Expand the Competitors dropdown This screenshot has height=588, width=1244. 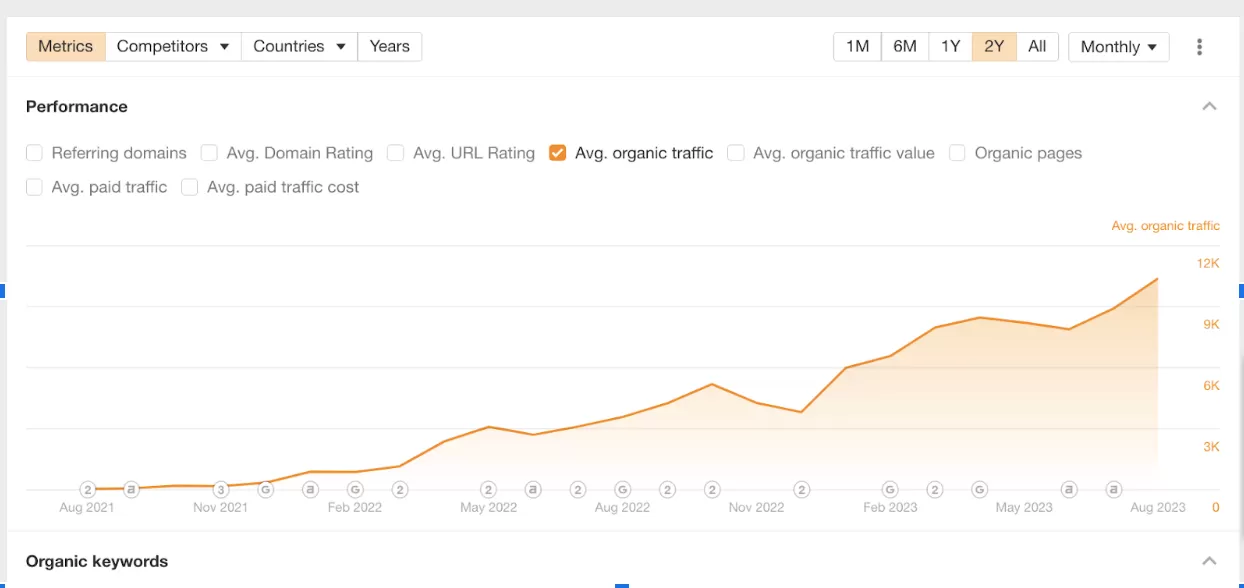173,47
